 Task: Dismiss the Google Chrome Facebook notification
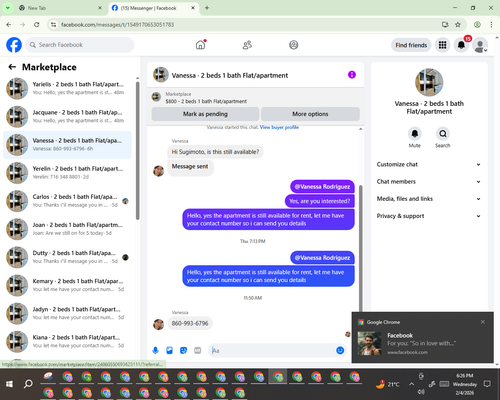point(483,322)
